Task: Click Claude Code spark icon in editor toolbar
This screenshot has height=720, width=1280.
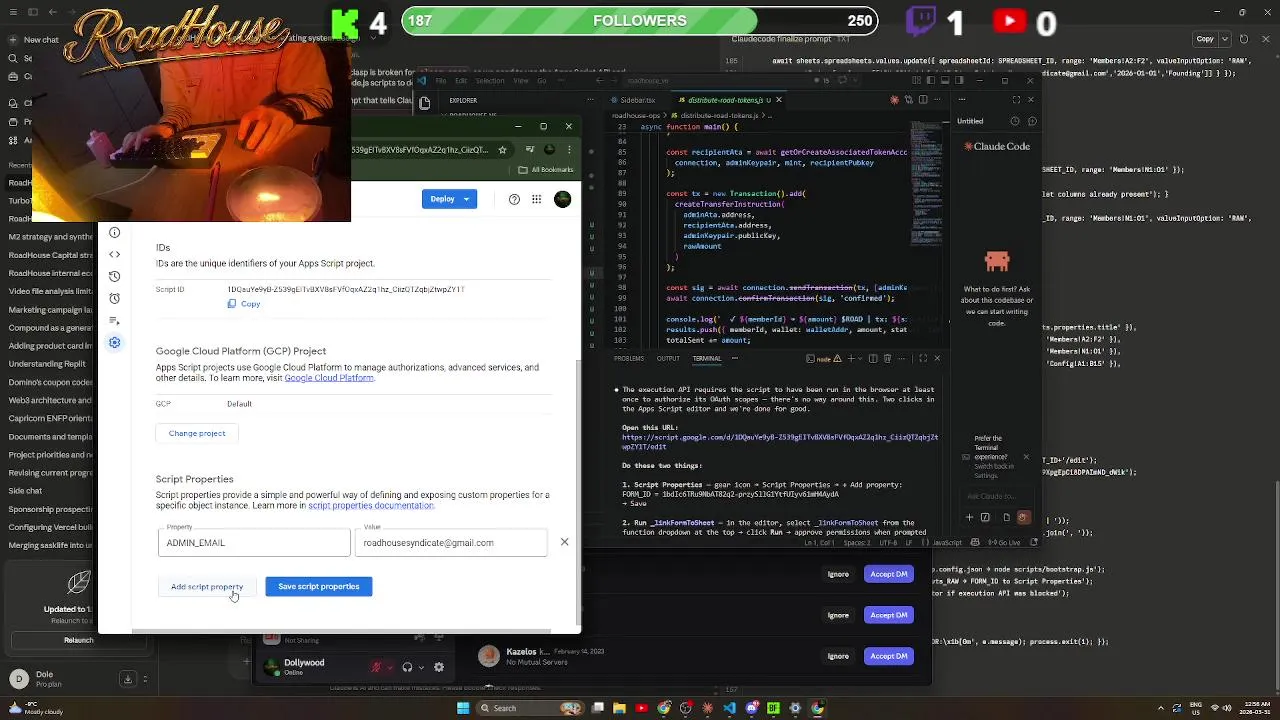Action: coord(895,100)
